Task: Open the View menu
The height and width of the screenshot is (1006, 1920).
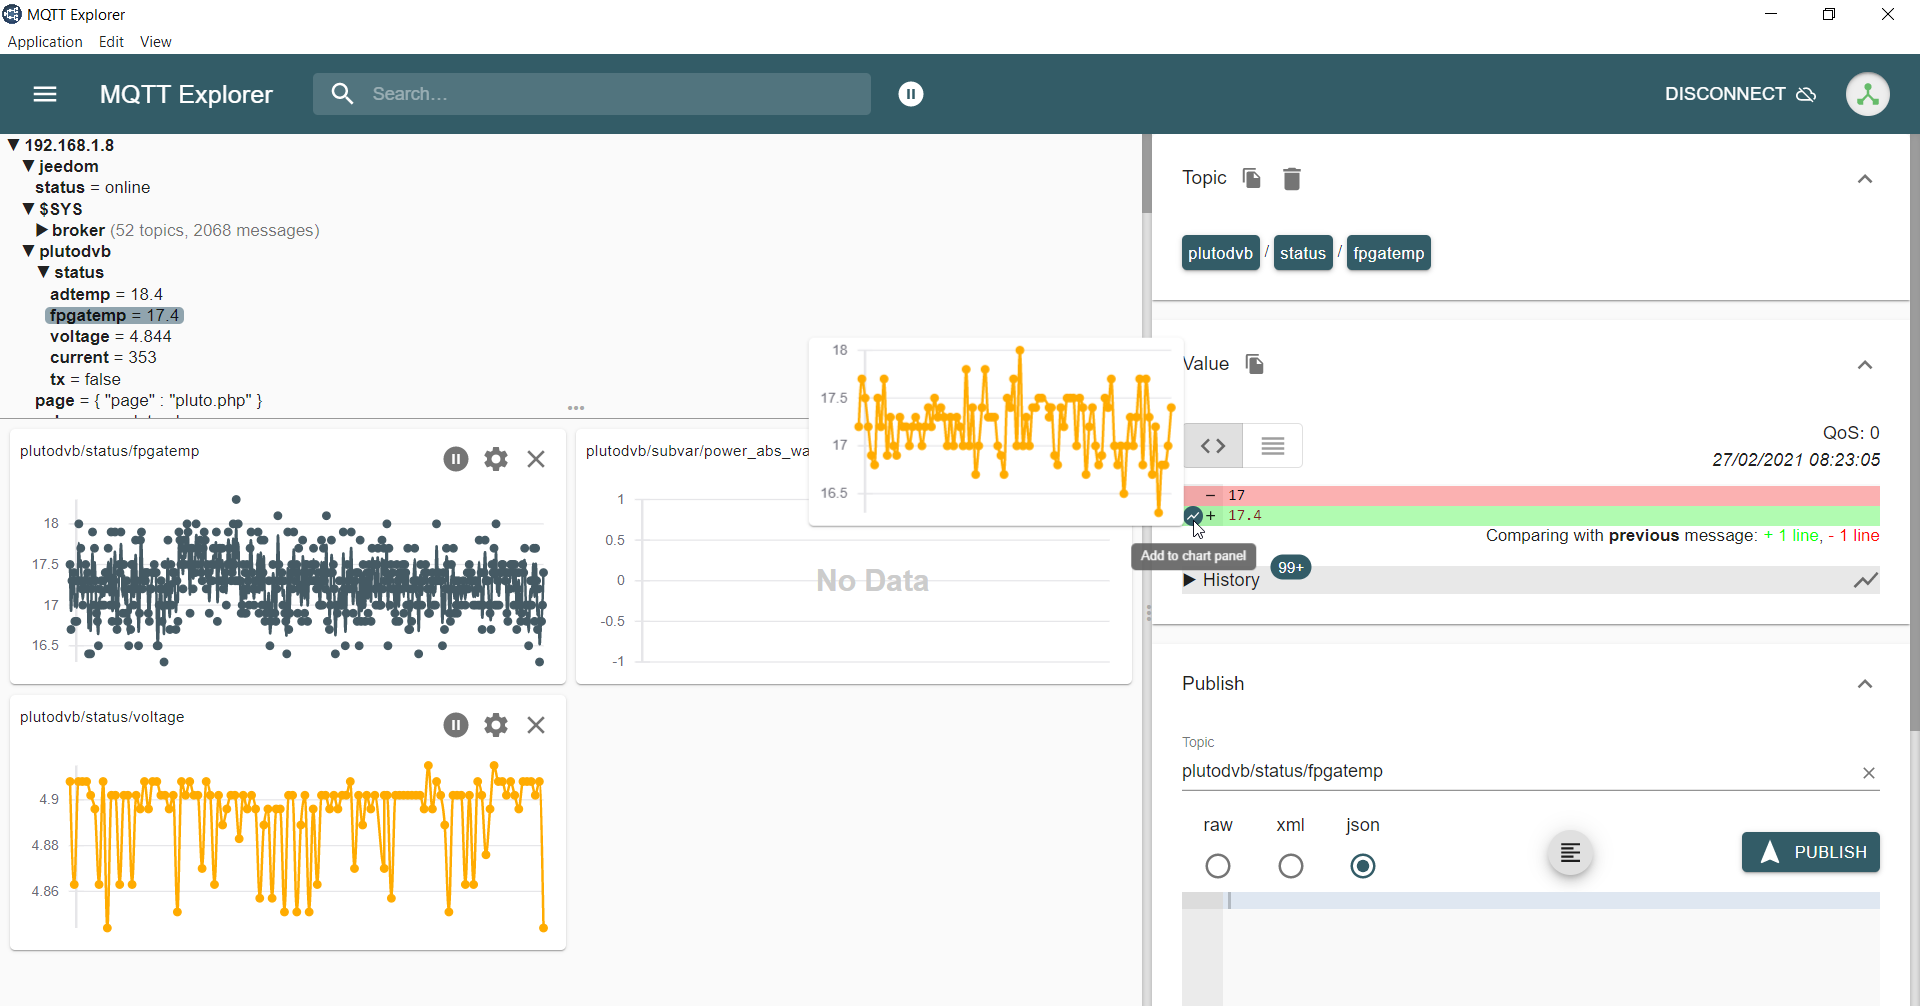Action: pos(155,42)
